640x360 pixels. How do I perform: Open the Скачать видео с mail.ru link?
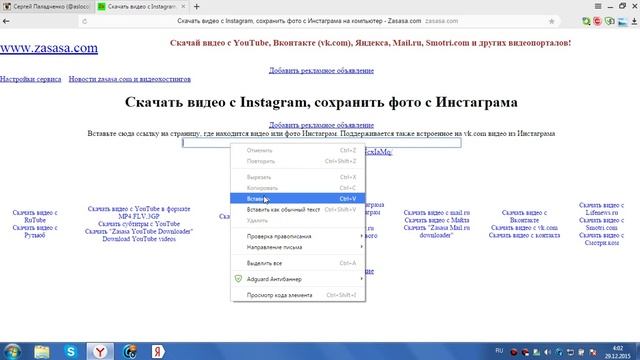tap(437, 213)
